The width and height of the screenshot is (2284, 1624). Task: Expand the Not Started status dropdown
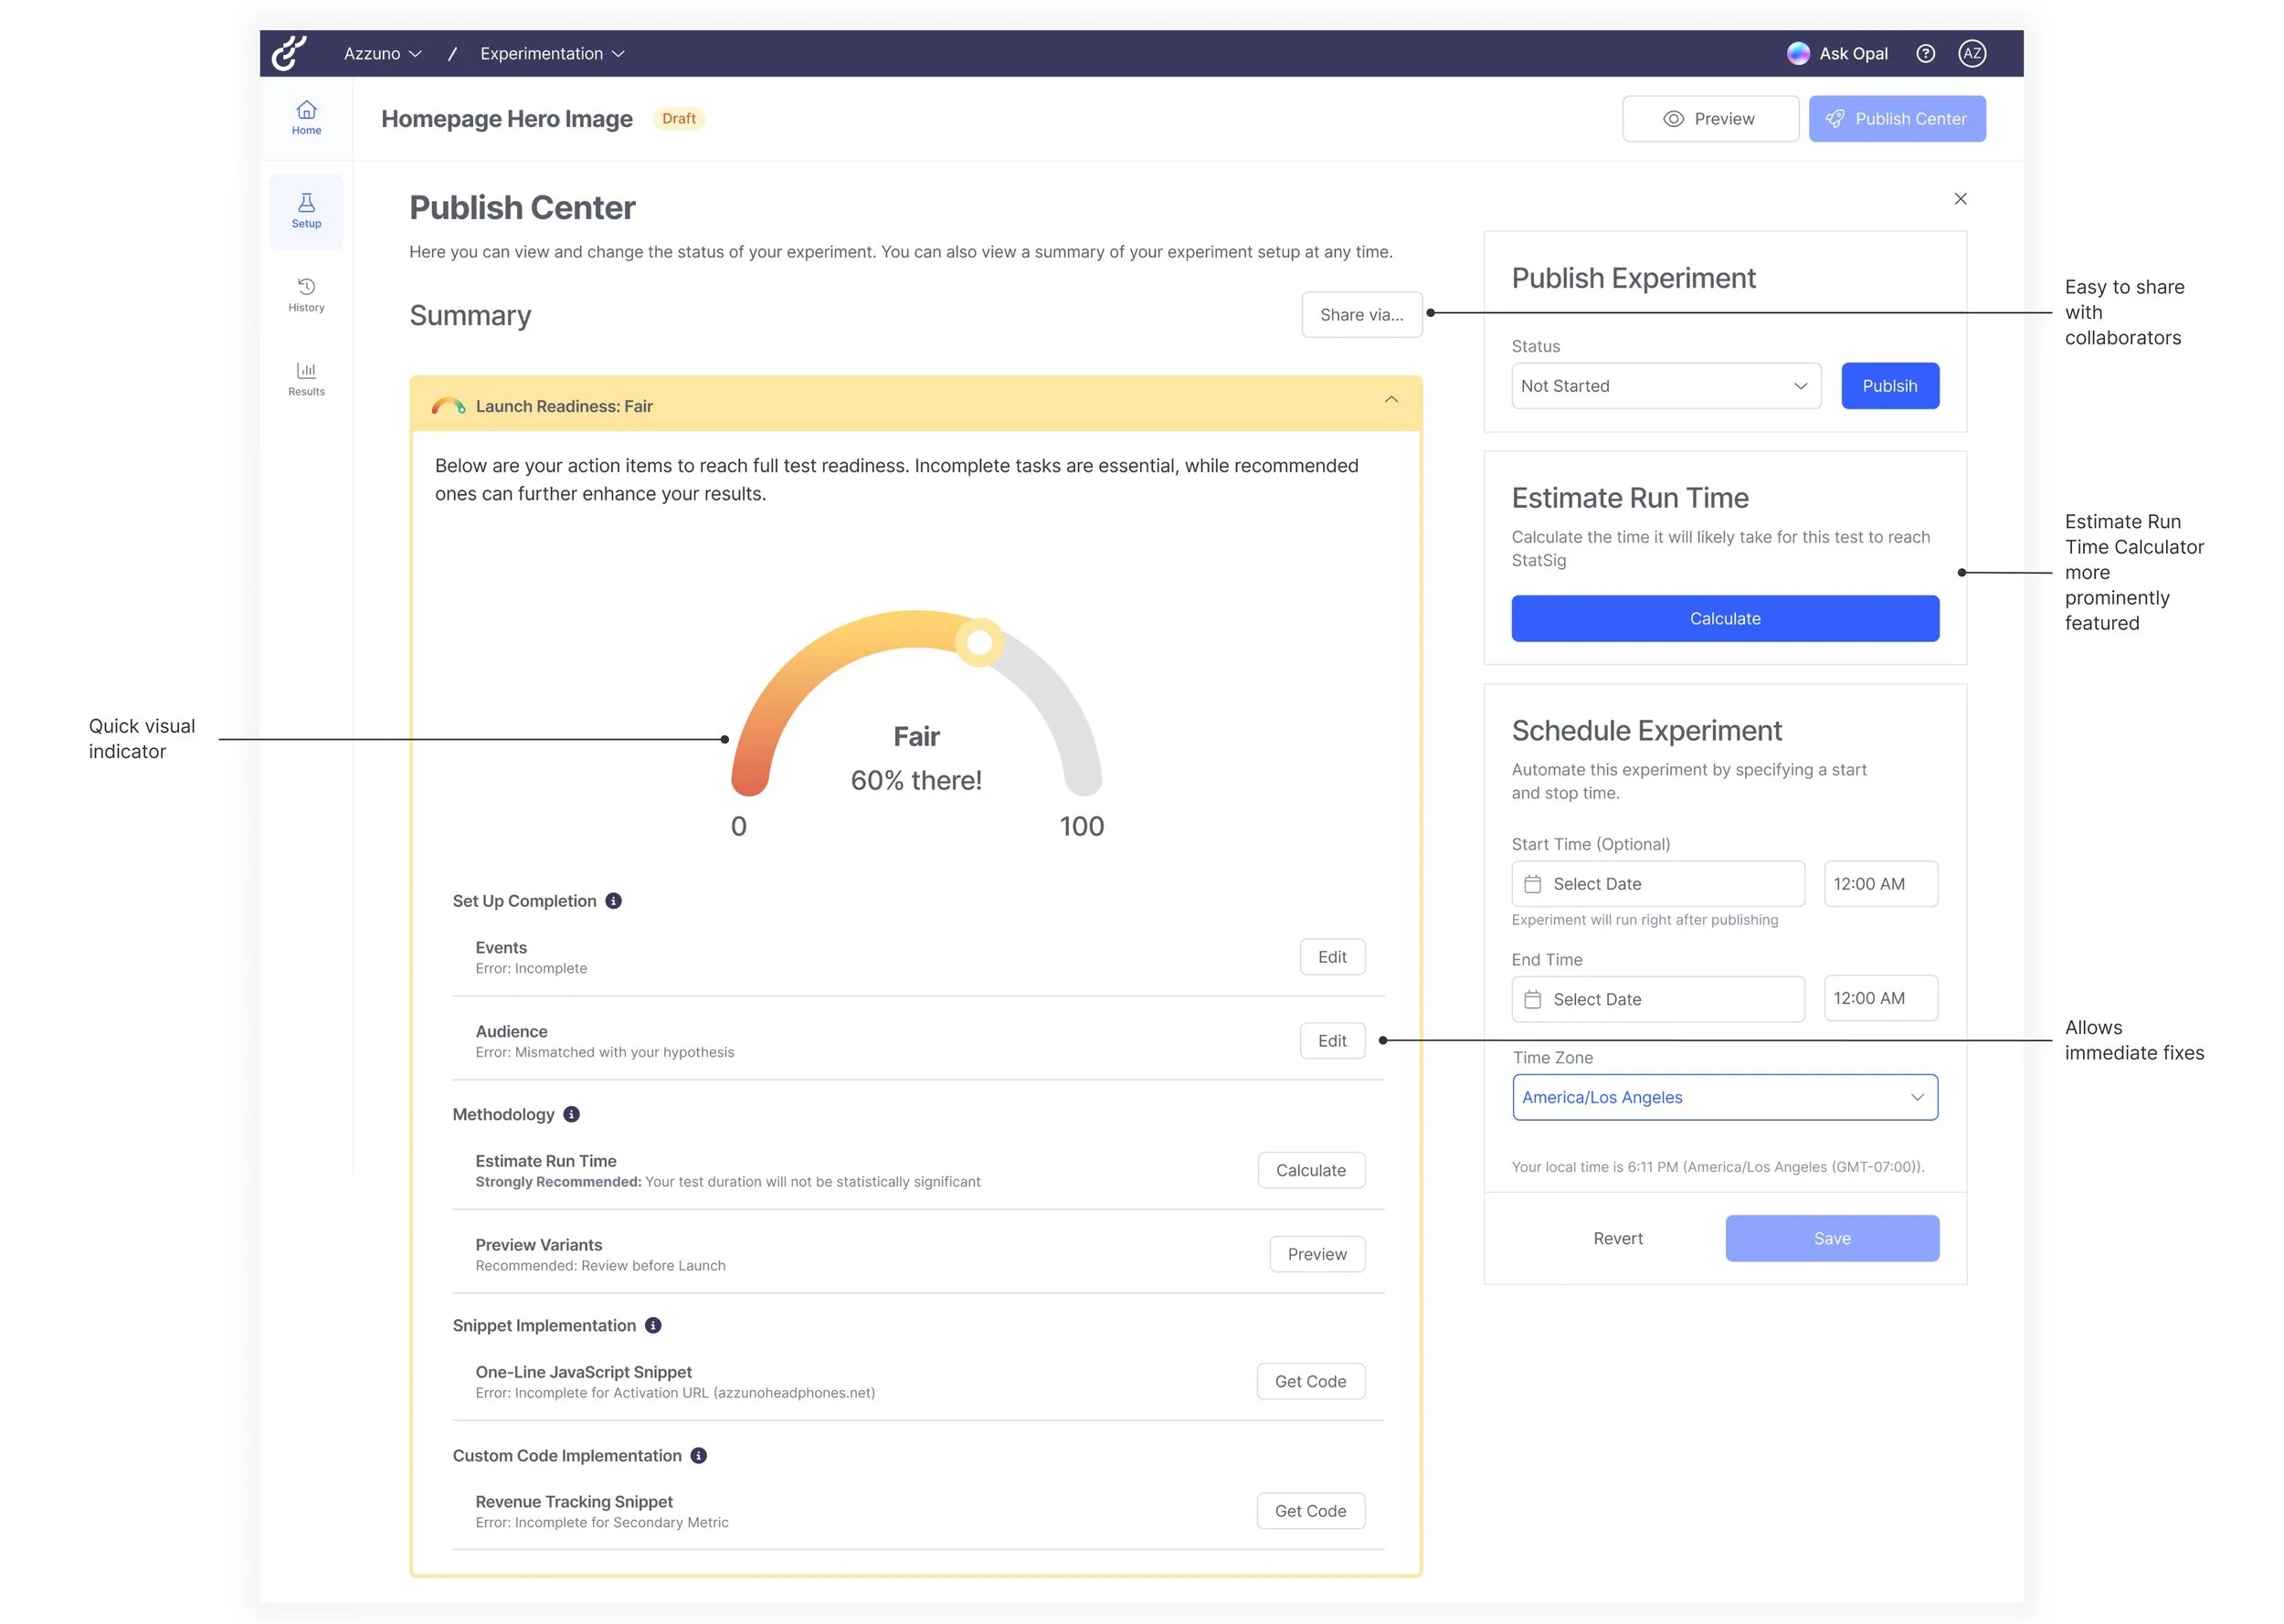point(1665,386)
